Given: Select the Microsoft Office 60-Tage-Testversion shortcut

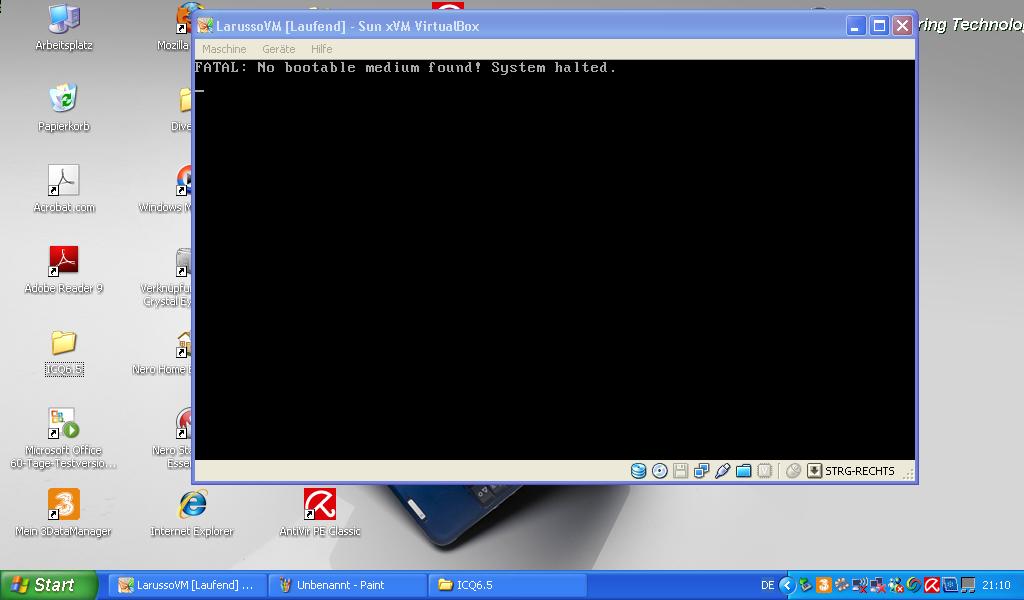Looking at the screenshot, I should [64, 438].
